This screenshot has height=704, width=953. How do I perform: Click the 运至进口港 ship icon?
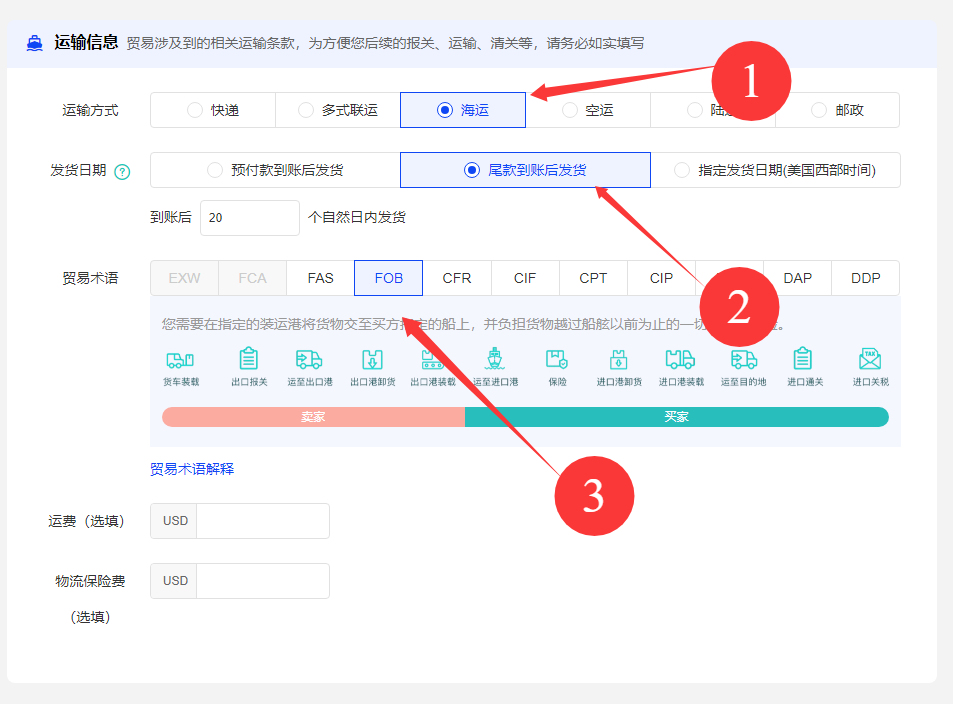[x=494, y=360]
